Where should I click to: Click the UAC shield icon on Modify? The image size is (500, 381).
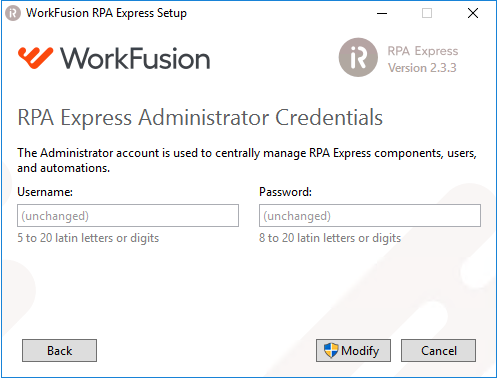331,351
